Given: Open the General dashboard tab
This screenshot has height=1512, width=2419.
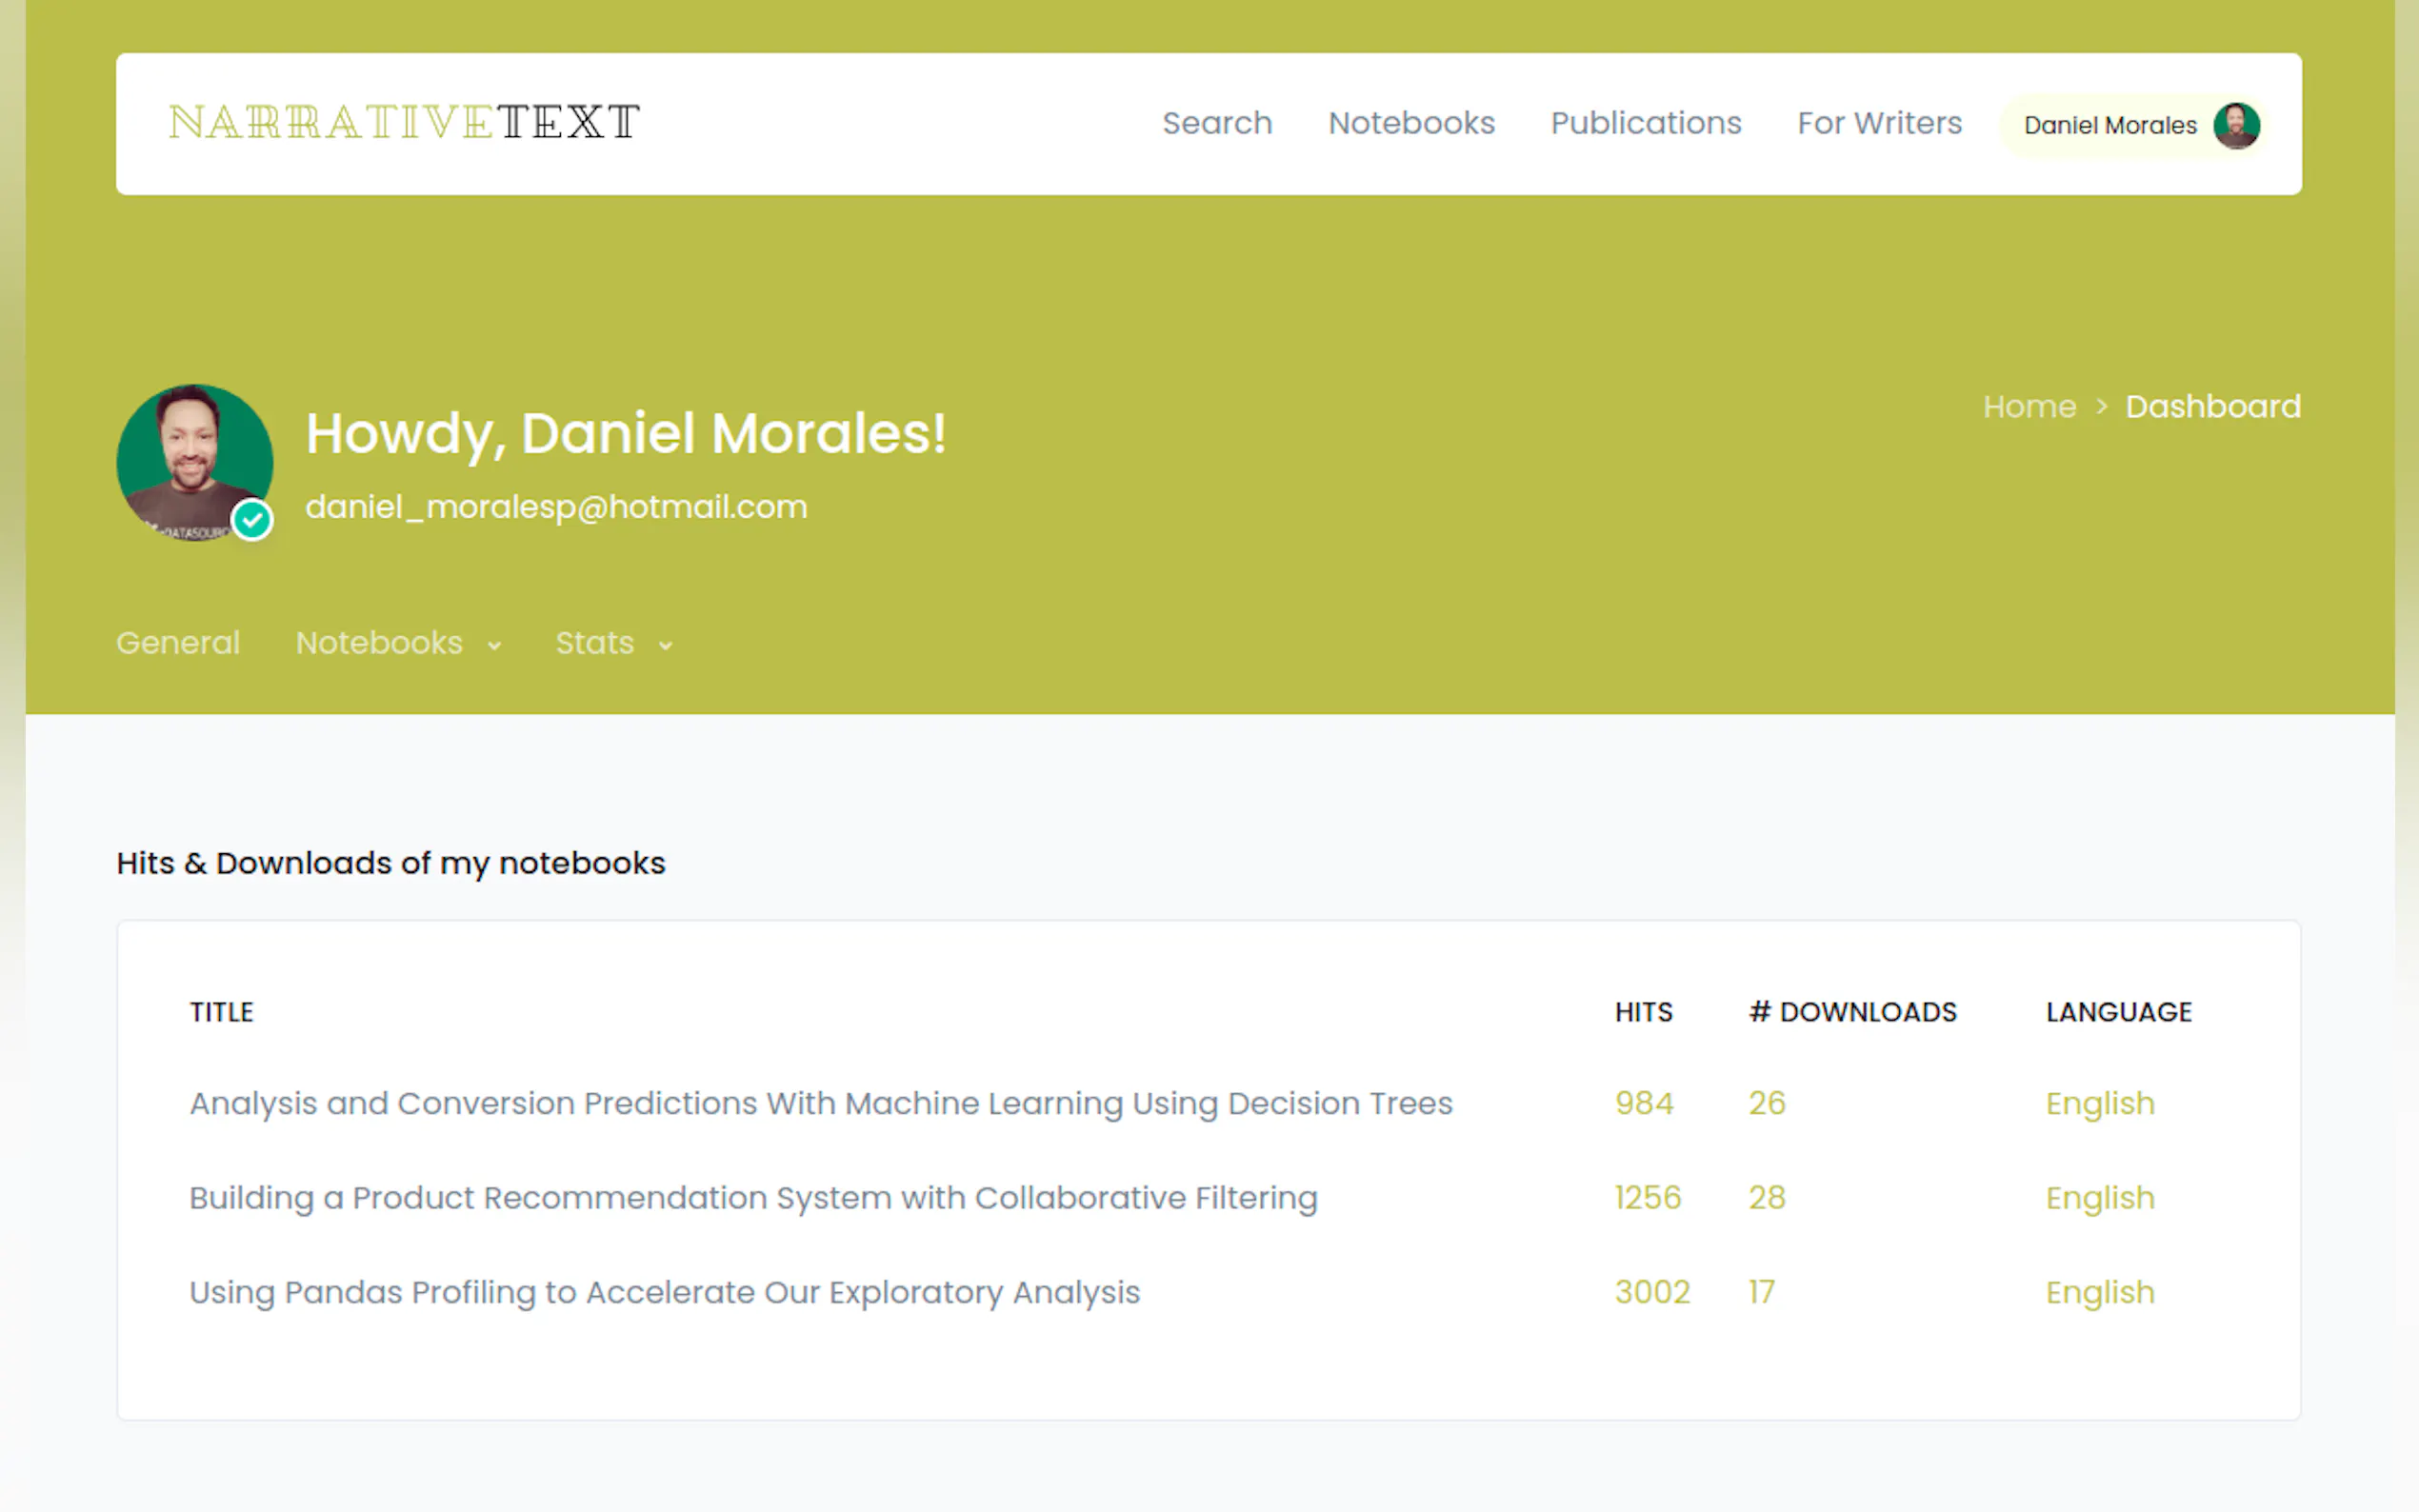Looking at the screenshot, I should (x=178, y=643).
